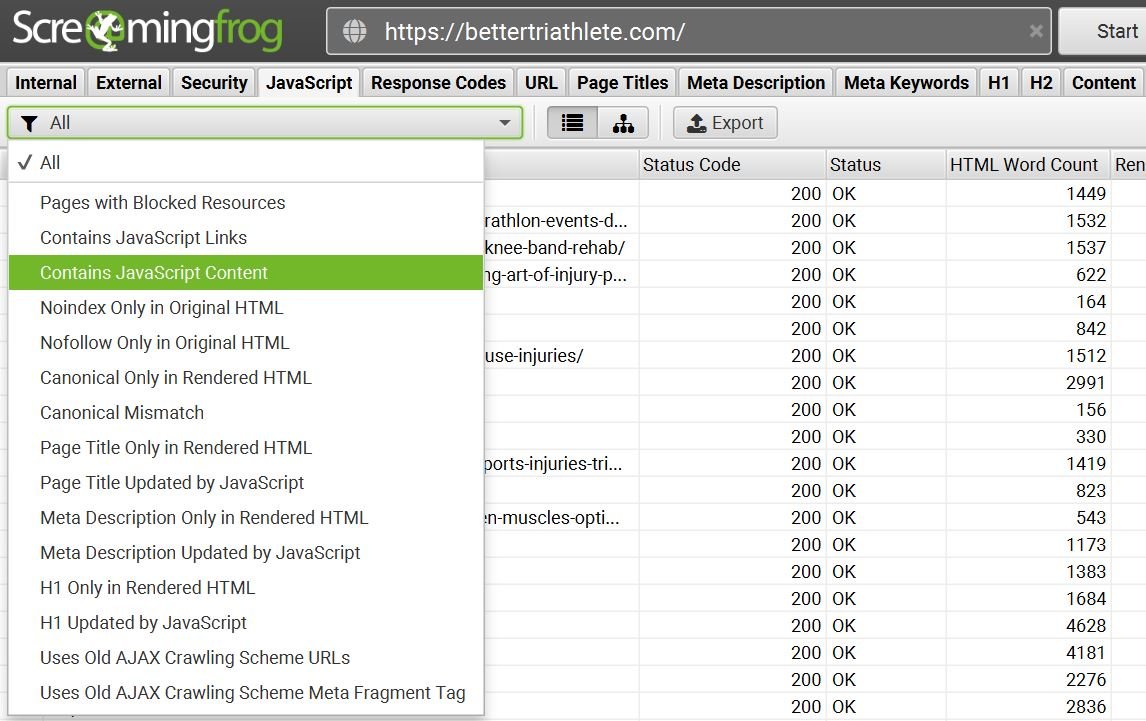Sort by the HTML Word Count column
Image resolution: width=1146 pixels, height=721 pixels.
1025,164
